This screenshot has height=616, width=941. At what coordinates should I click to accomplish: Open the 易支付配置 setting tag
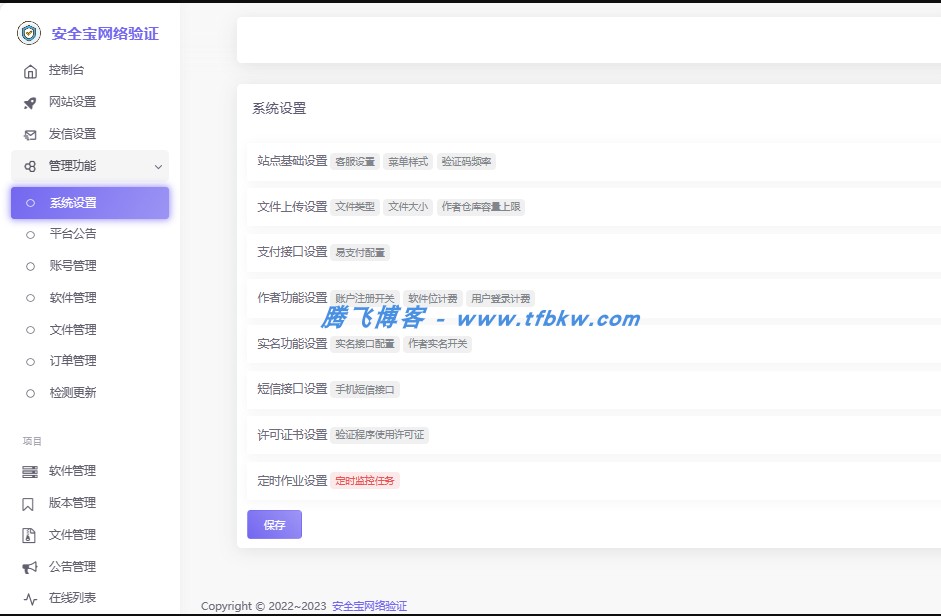[x=360, y=253]
